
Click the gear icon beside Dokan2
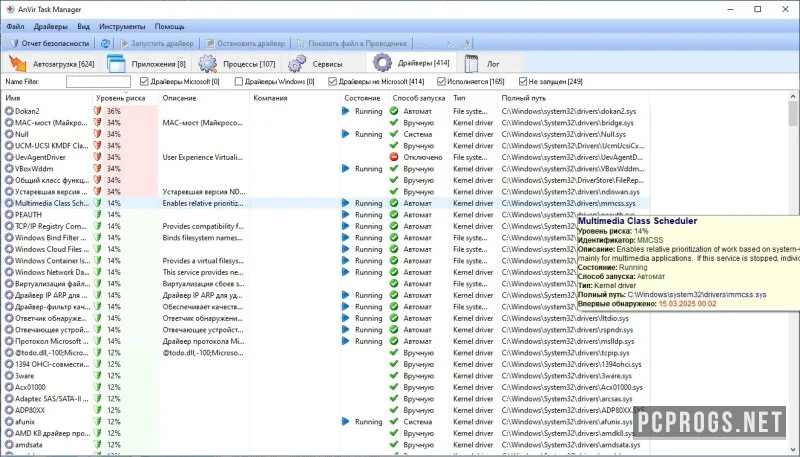point(9,111)
